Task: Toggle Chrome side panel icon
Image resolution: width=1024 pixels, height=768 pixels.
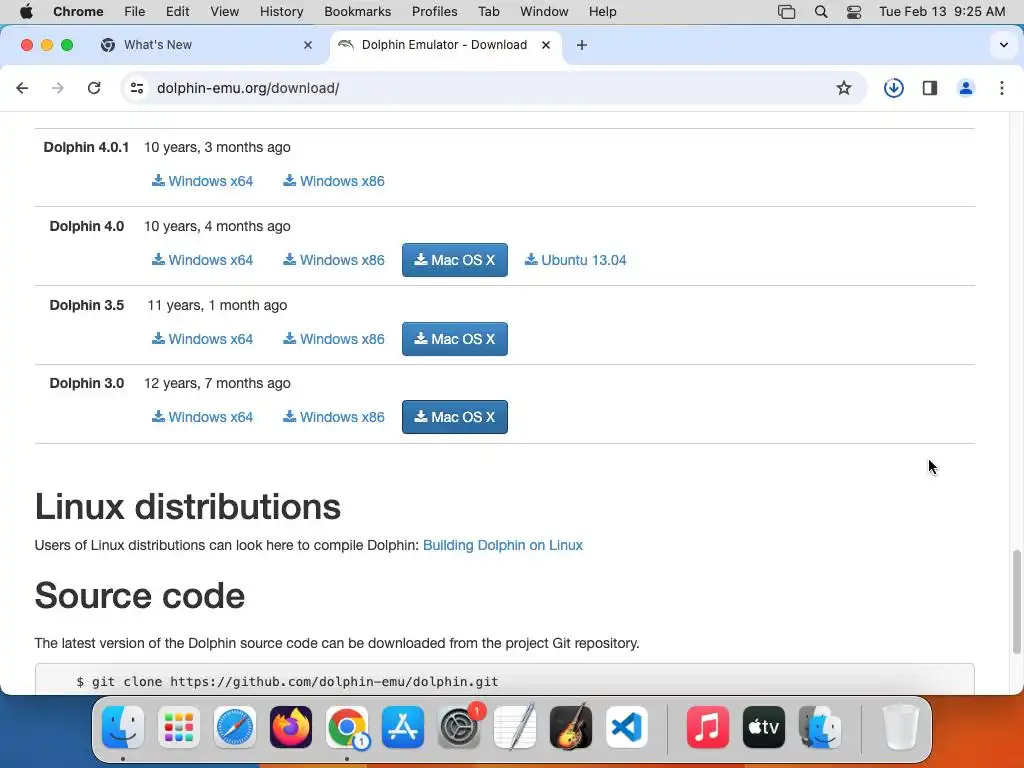Action: pos(930,88)
